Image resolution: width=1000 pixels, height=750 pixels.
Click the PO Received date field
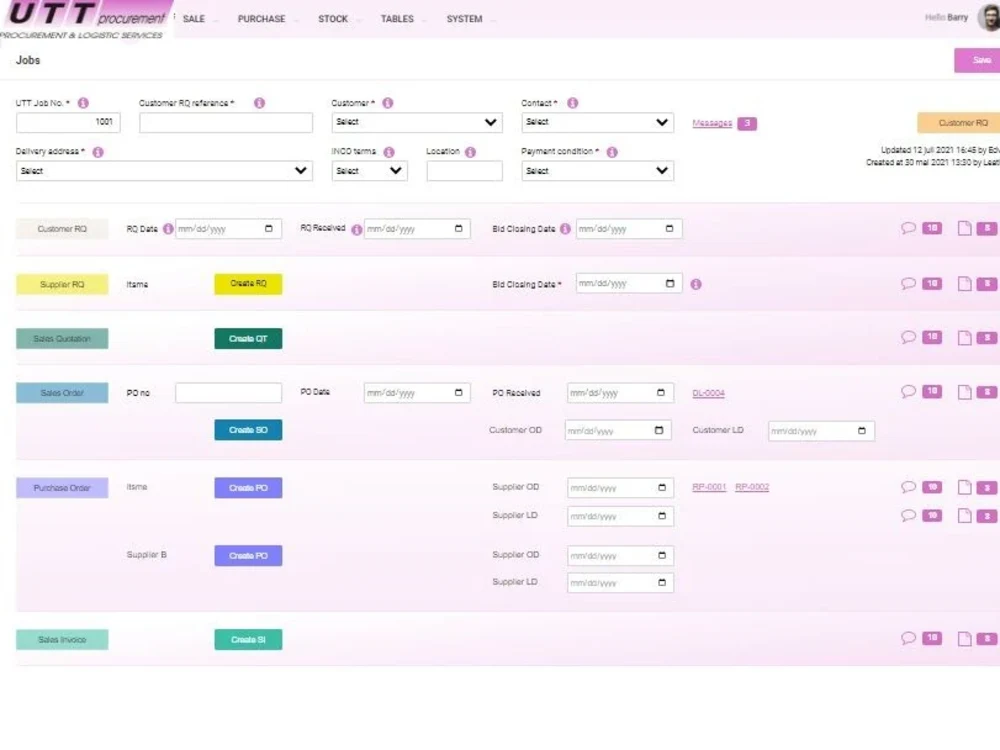[620, 393]
